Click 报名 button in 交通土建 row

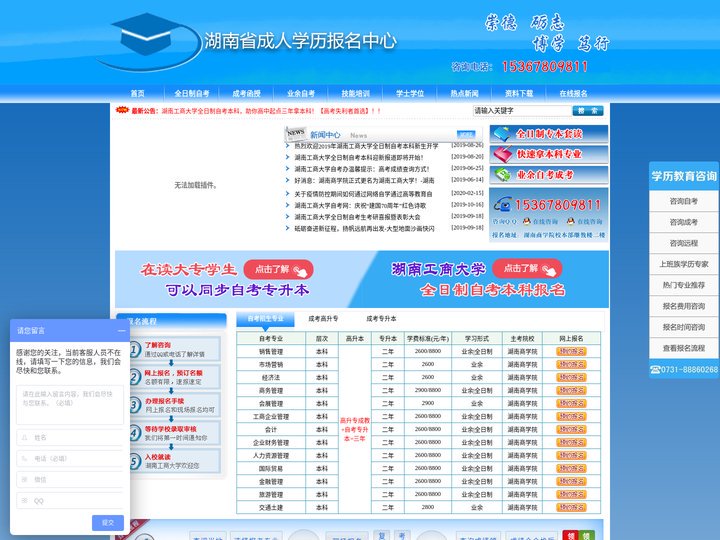tap(571, 507)
